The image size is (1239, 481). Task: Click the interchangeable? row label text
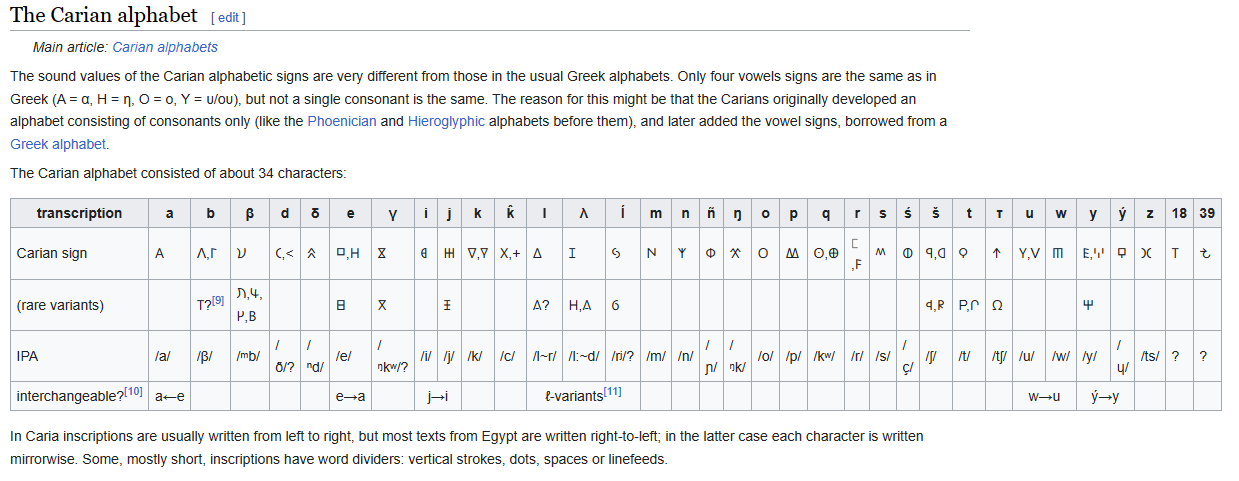(70, 396)
